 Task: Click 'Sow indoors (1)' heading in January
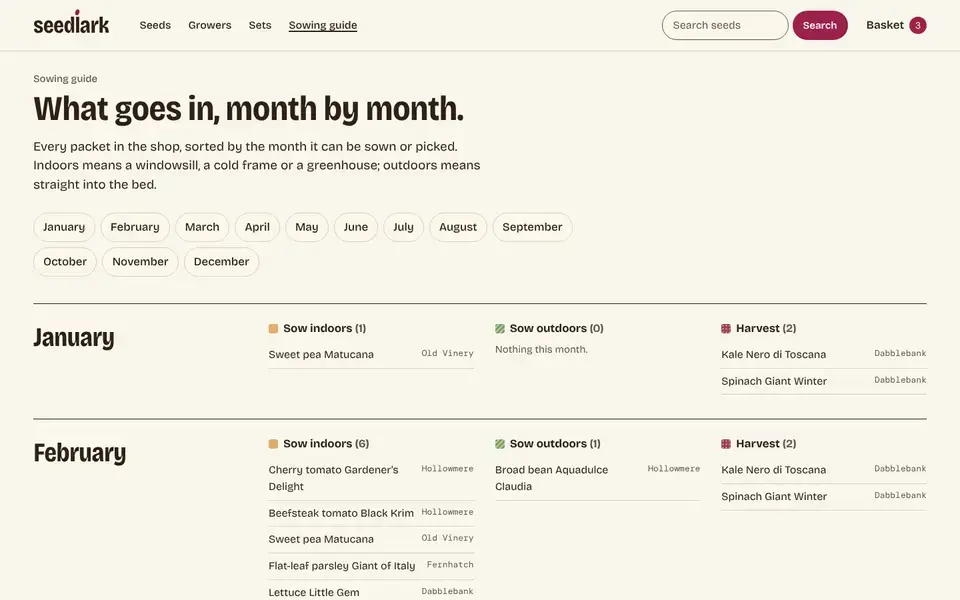point(324,329)
